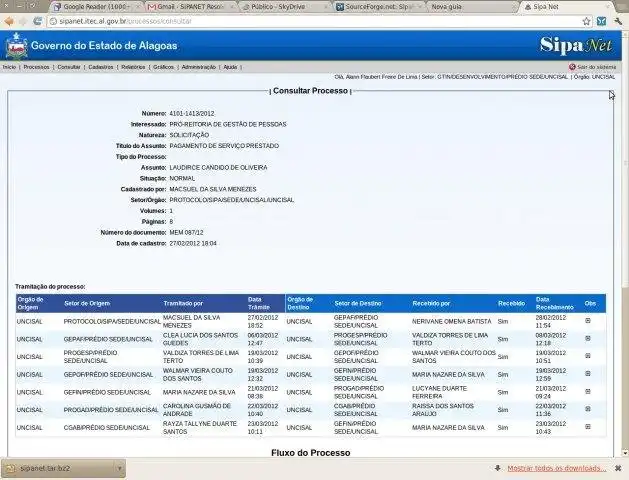Image resolution: width=629 pixels, height=480 pixels.
Task: Open Obs icon for the 06/03/2012 12:47 row
Action: point(588,338)
